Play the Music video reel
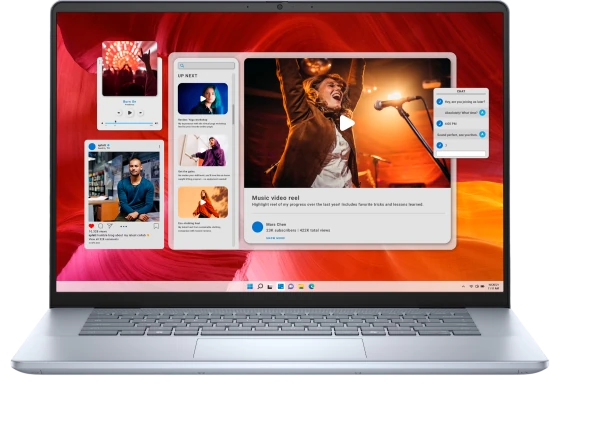Viewport: 600px width, 421px height. tap(347, 123)
